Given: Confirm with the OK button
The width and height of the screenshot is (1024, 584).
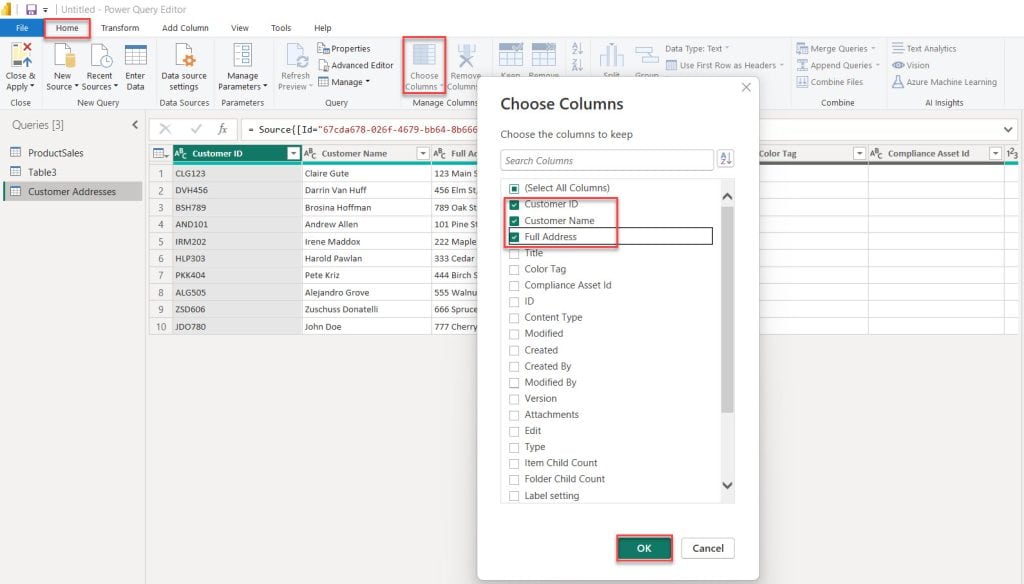Looking at the screenshot, I should point(644,548).
